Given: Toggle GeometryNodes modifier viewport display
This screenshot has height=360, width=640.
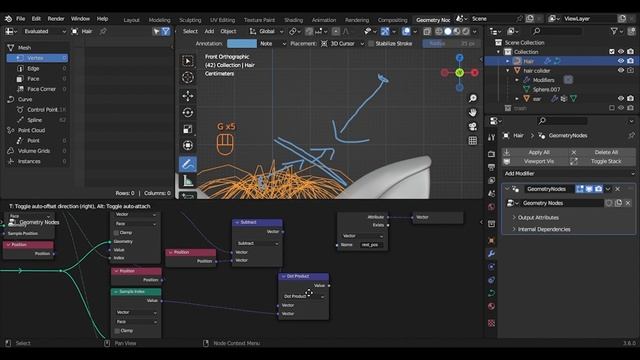Looking at the screenshot, I should 589,189.
